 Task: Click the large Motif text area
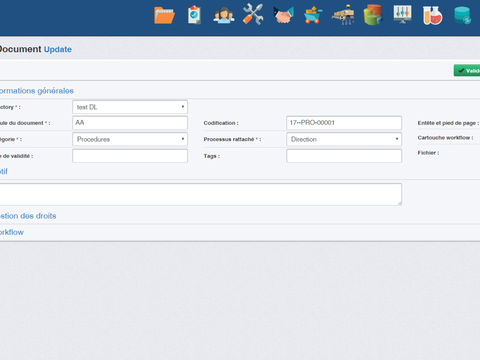point(201,194)
